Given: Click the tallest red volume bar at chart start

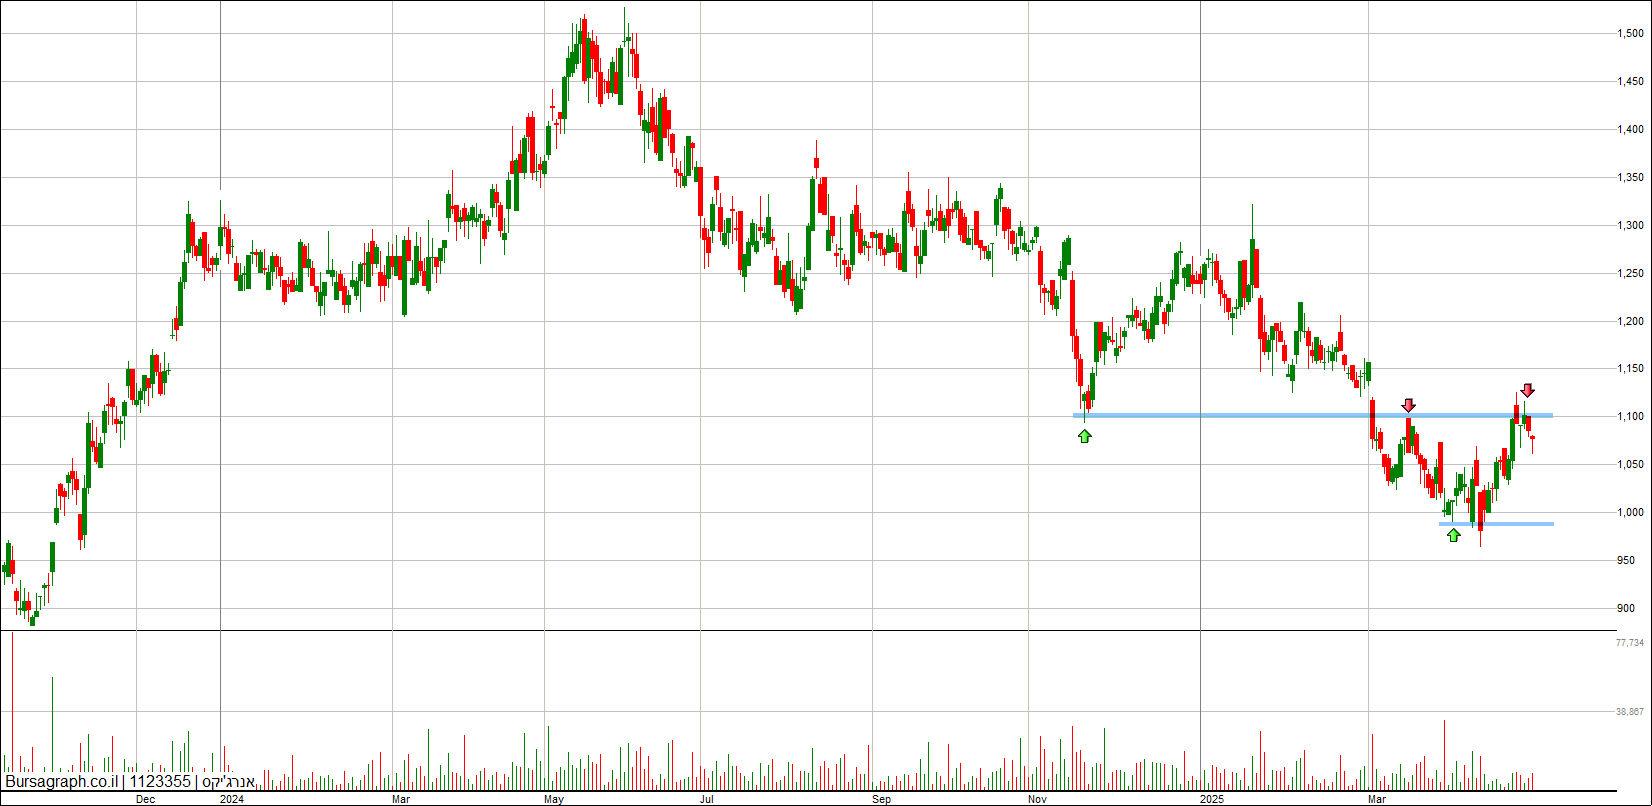Looking at the screenshot, I should point(13,711).
